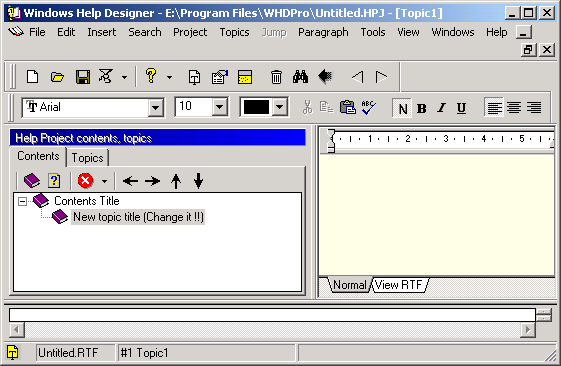Image resolution: width=561 pixels, height=366 pixels.
Task: Toggle Normal text style N button
Action: [402, 108]
